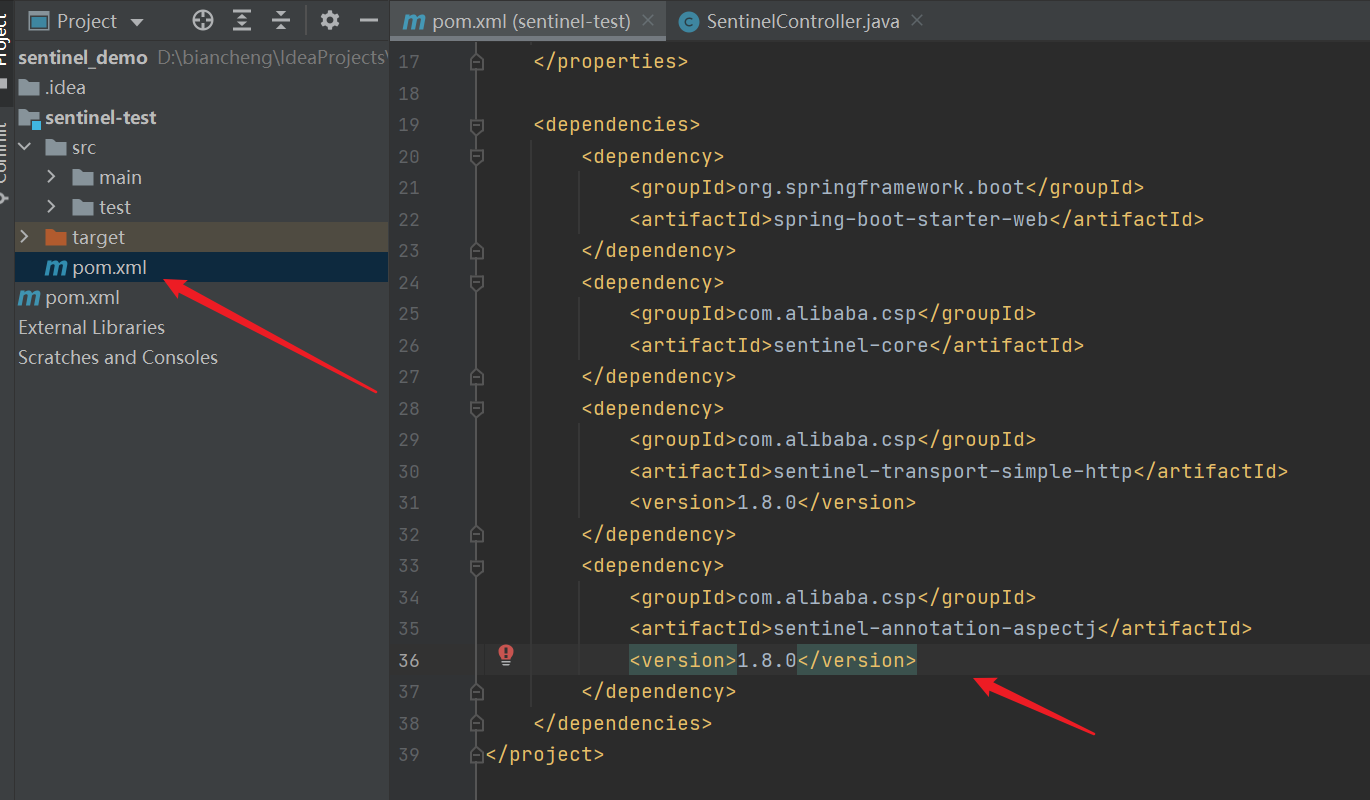Select the highlighted pom.xml under sentinel-test
Viewport: 1370px width, 800px height.
pyautogui.click(x=201, y=267)
